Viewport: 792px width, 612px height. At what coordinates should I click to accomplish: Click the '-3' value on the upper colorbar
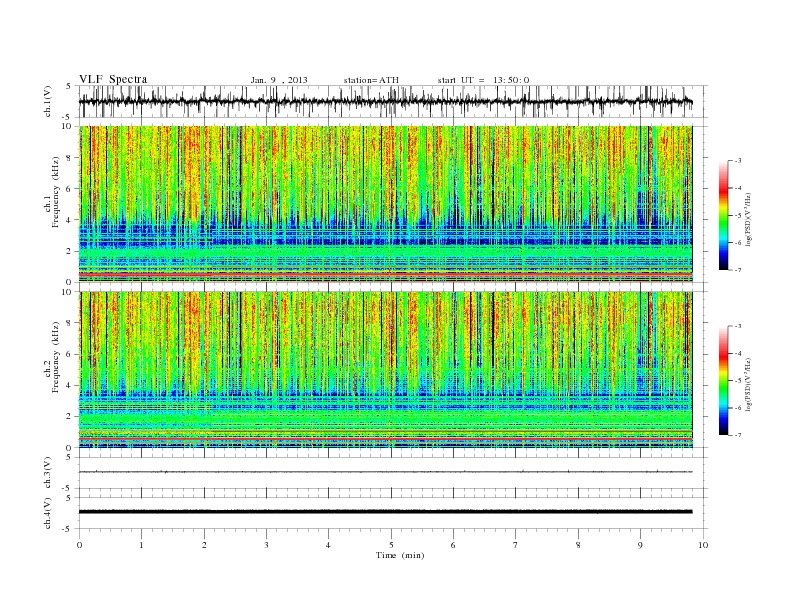pos(737,161)
